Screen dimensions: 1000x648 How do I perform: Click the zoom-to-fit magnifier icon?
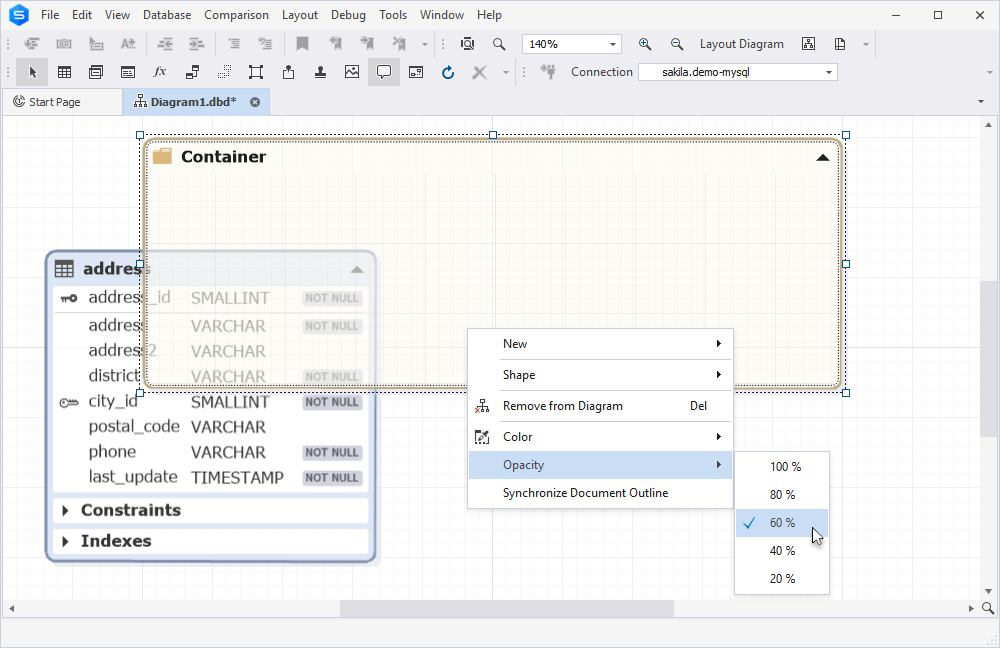[467, 44]
